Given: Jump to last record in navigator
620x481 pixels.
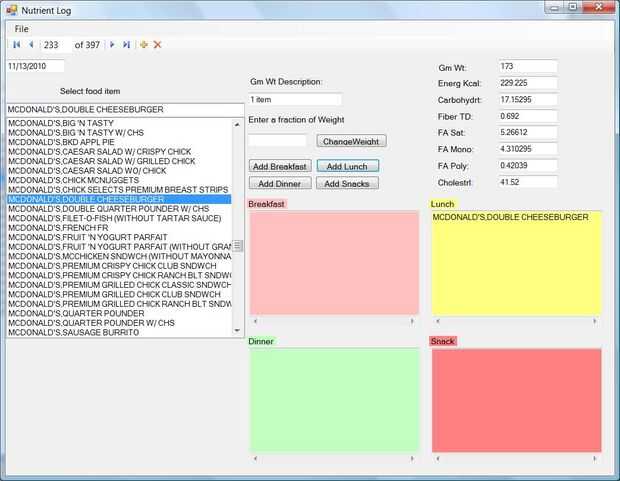Looking at the screenshot, I should tap(126, 45).
